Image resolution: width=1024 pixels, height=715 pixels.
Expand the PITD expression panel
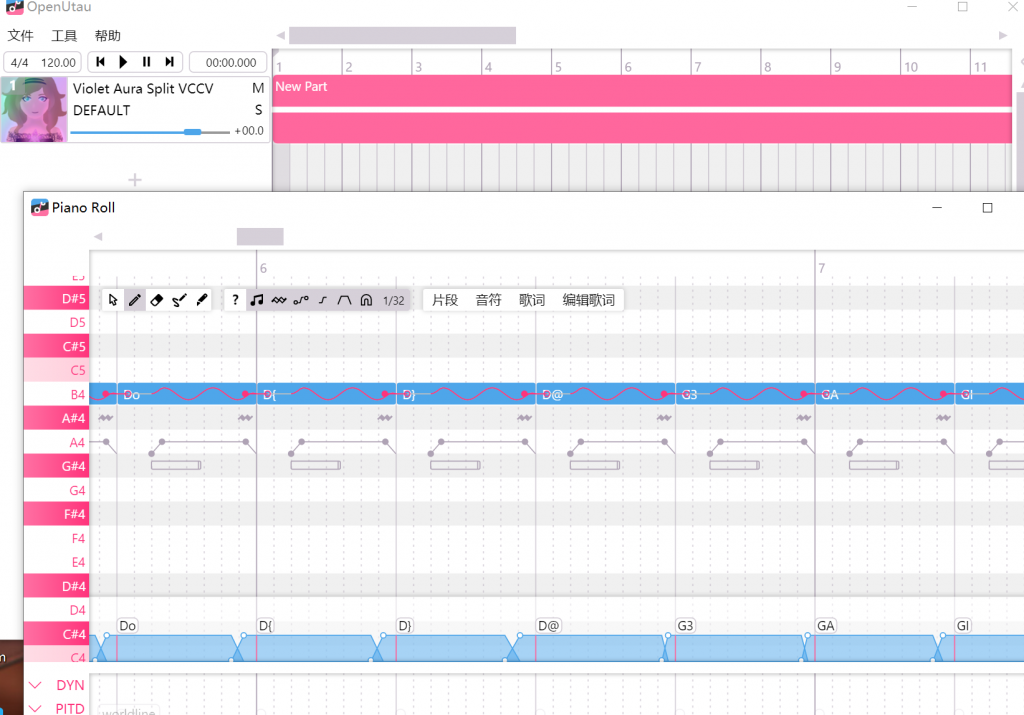[36, 708]
